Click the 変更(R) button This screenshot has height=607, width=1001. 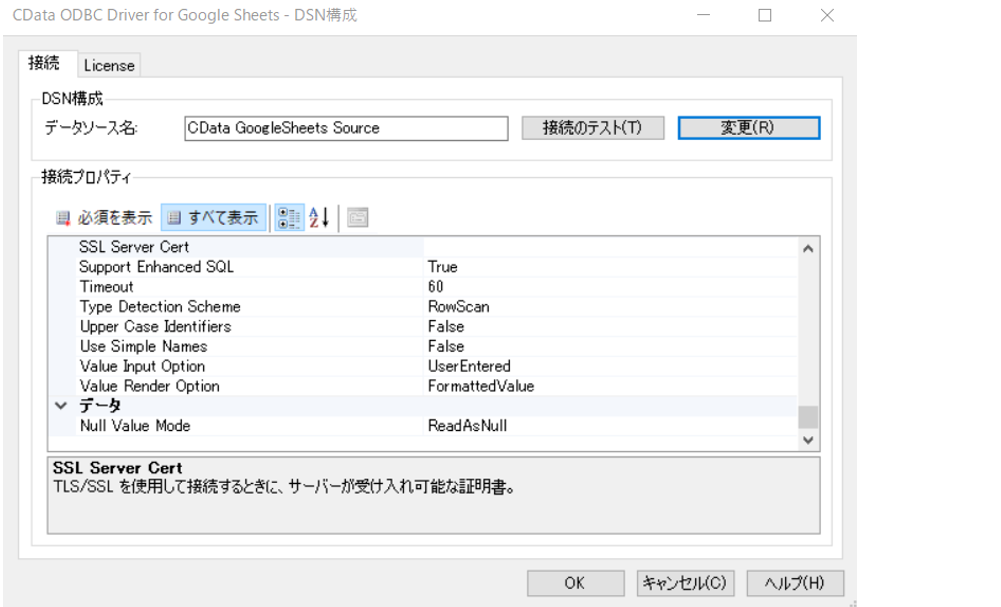pos(748,128)
